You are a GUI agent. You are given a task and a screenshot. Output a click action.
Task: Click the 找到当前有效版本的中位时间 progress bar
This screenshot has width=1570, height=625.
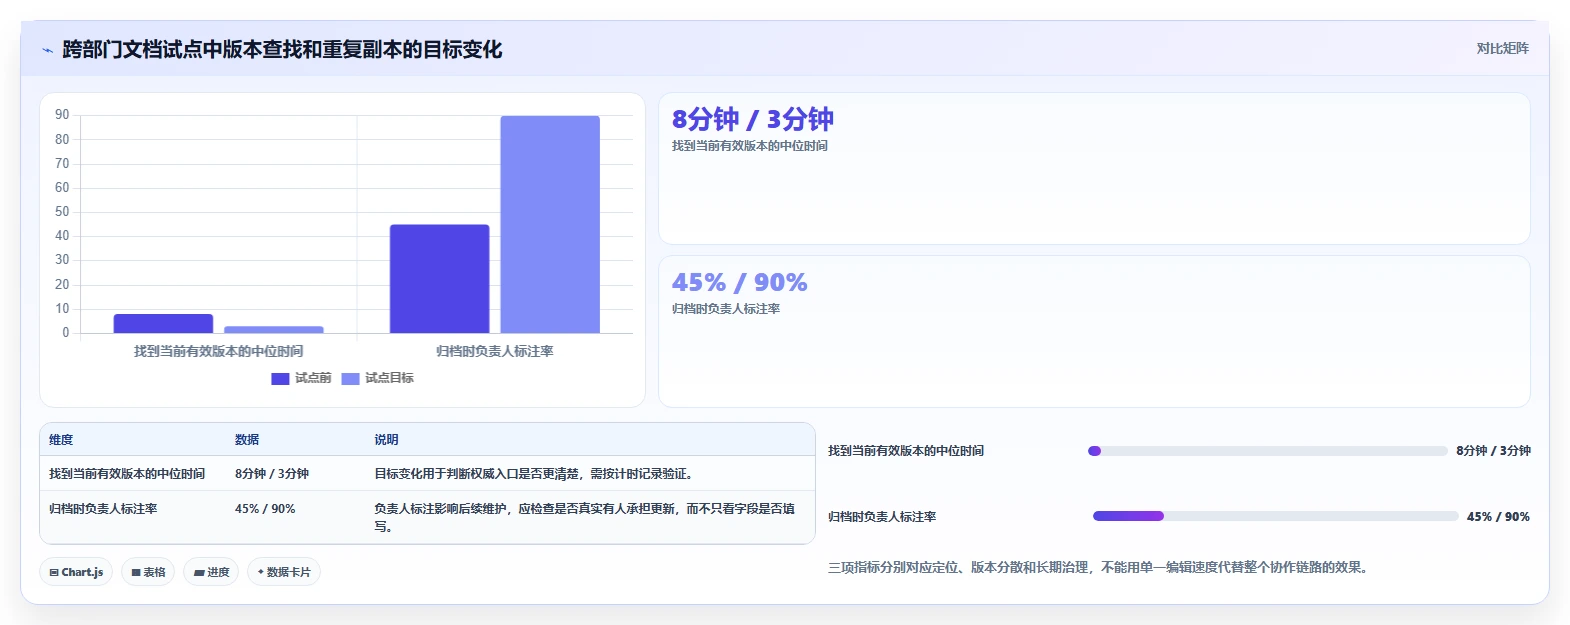(x=1267, y=451)
